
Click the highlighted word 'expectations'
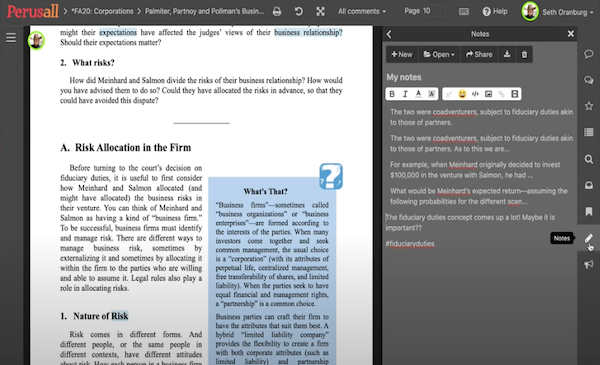coord(118,33)
